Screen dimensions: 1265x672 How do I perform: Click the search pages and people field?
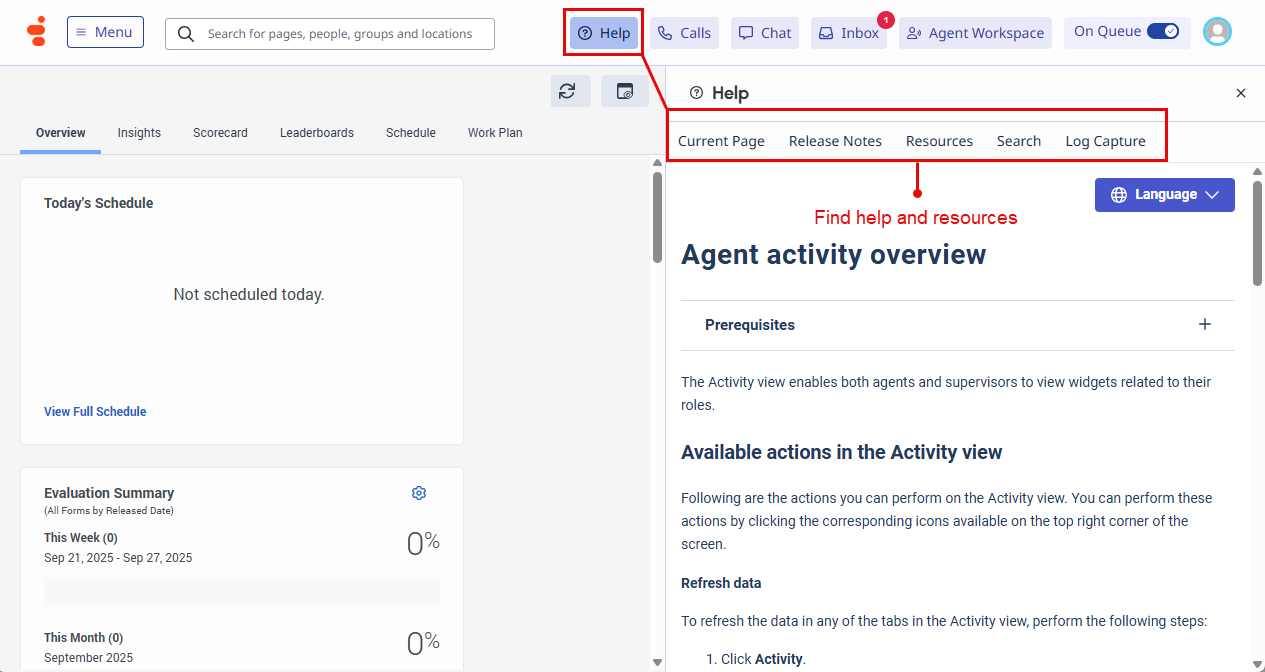click(x=338, y=34)
